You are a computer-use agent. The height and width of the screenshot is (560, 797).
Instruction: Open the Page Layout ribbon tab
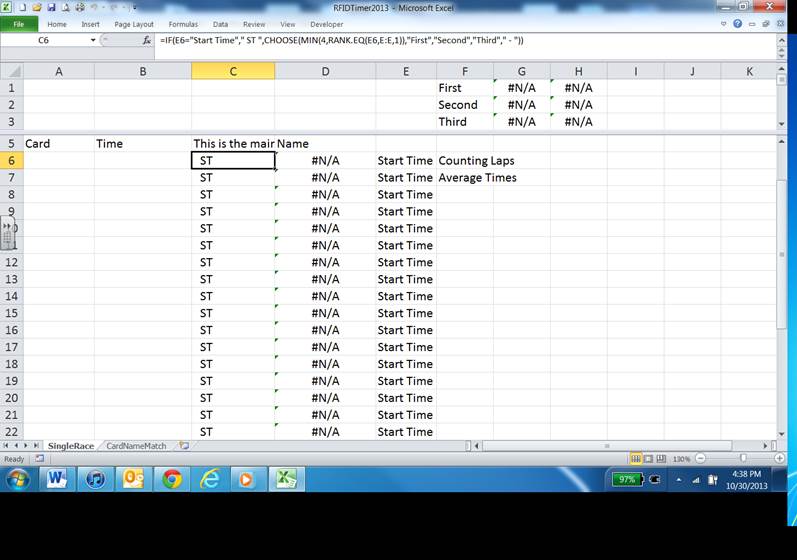134,24
